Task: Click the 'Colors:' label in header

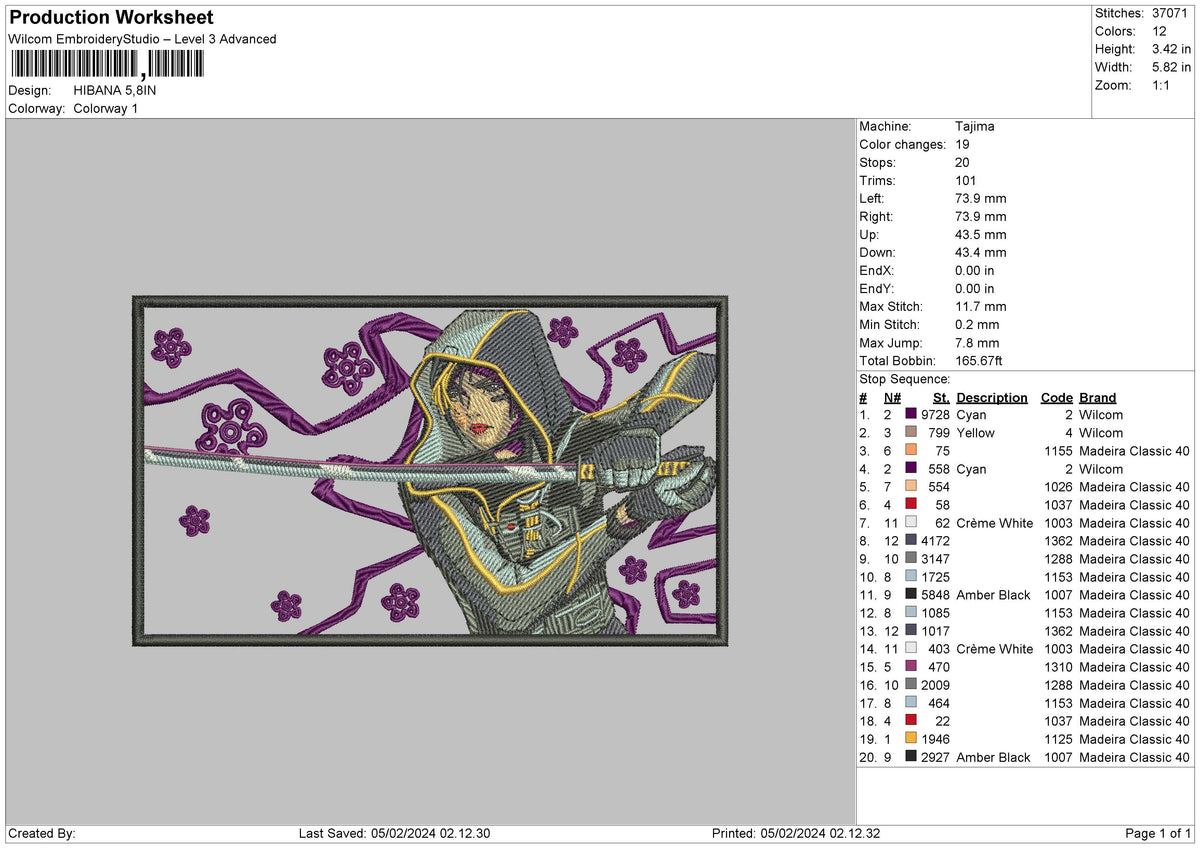Action: (x=1117, y=31)
